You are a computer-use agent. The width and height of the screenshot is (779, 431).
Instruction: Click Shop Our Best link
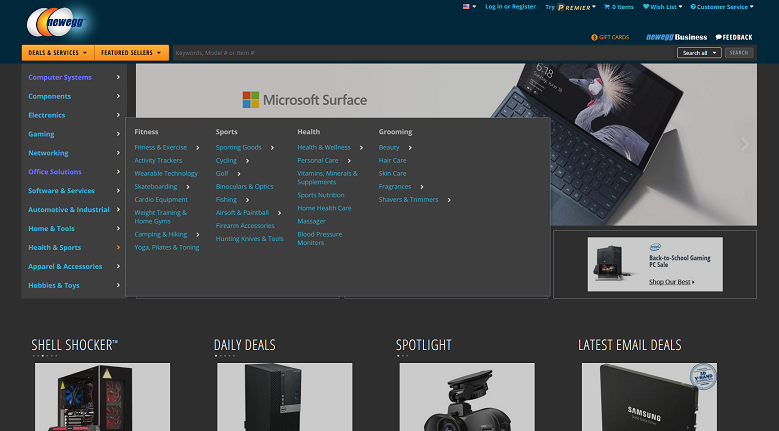671,282
